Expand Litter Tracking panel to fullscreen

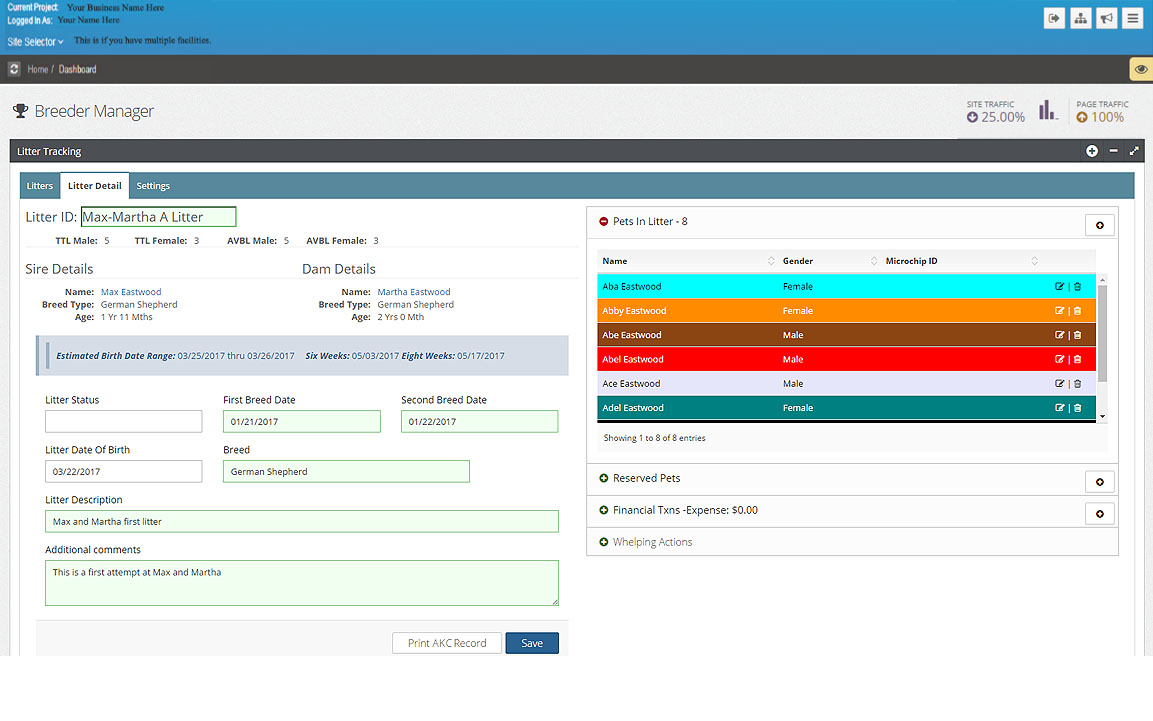click(1134, 151)
